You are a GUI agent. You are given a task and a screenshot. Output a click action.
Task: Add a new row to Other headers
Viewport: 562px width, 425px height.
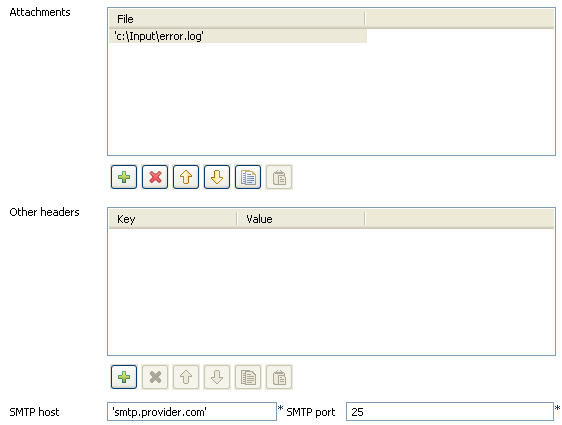click(124, 377)
